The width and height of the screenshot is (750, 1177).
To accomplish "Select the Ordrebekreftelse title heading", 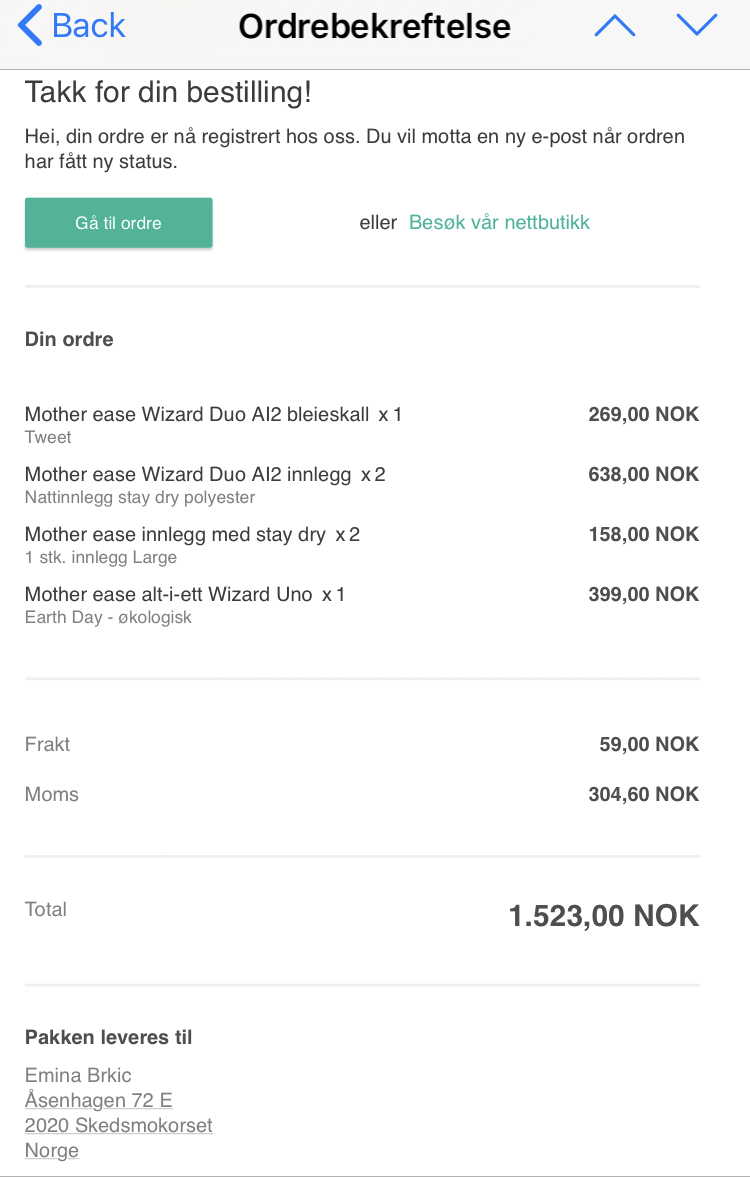I will pyautogui.click(x=375, y=26).
